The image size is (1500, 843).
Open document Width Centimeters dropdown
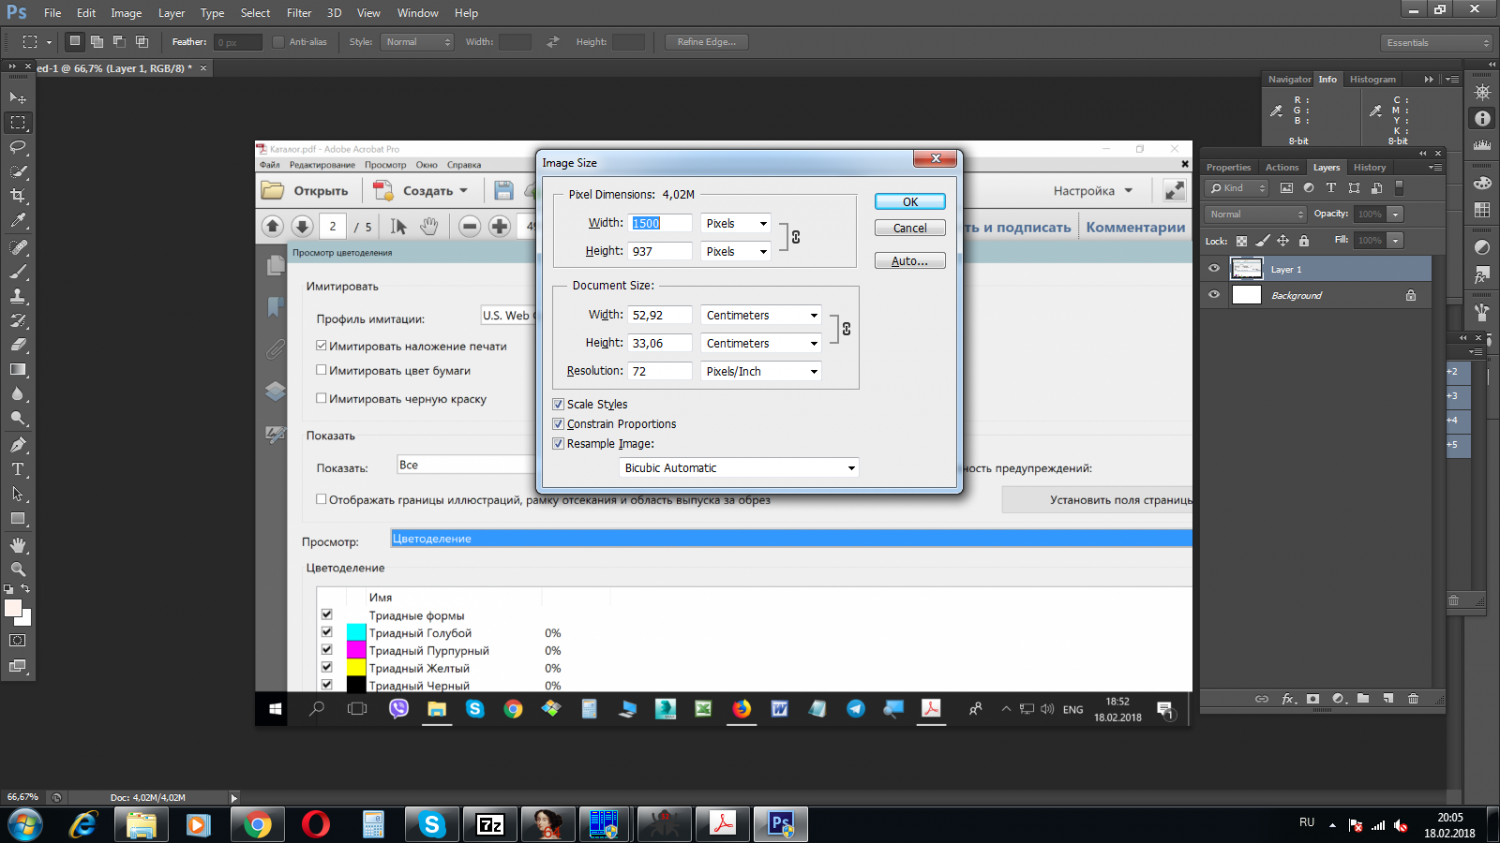click(761, 315)
